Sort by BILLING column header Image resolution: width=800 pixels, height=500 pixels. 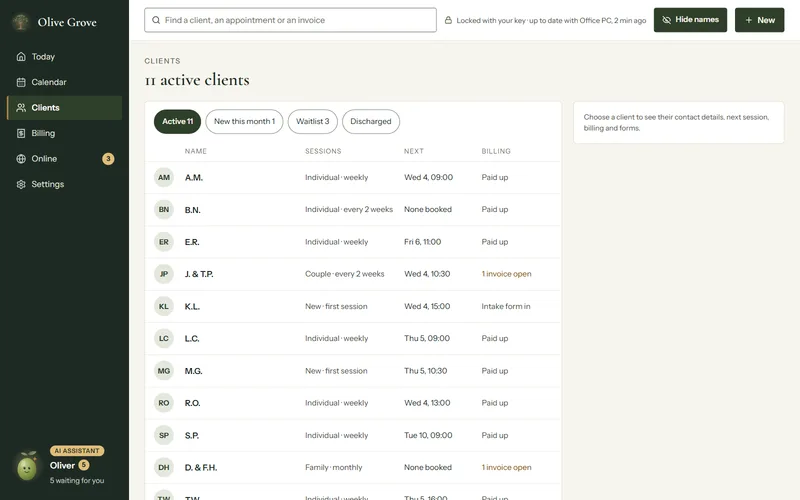(496, 151)
